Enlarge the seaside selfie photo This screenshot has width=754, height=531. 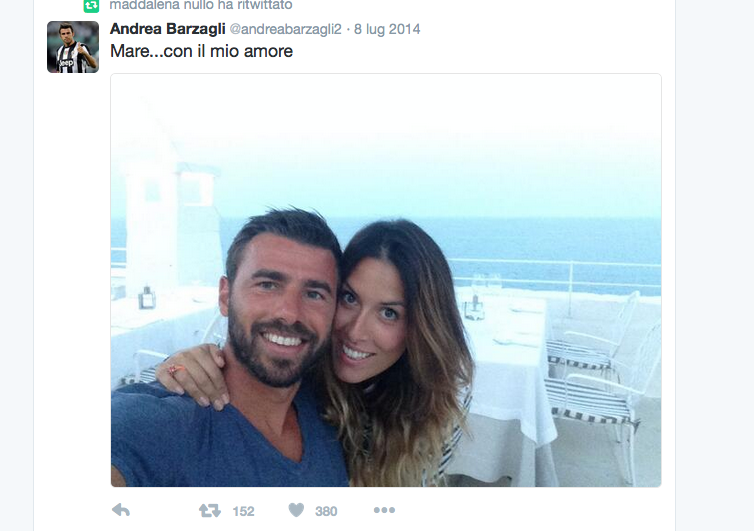(x=386, y=280)
